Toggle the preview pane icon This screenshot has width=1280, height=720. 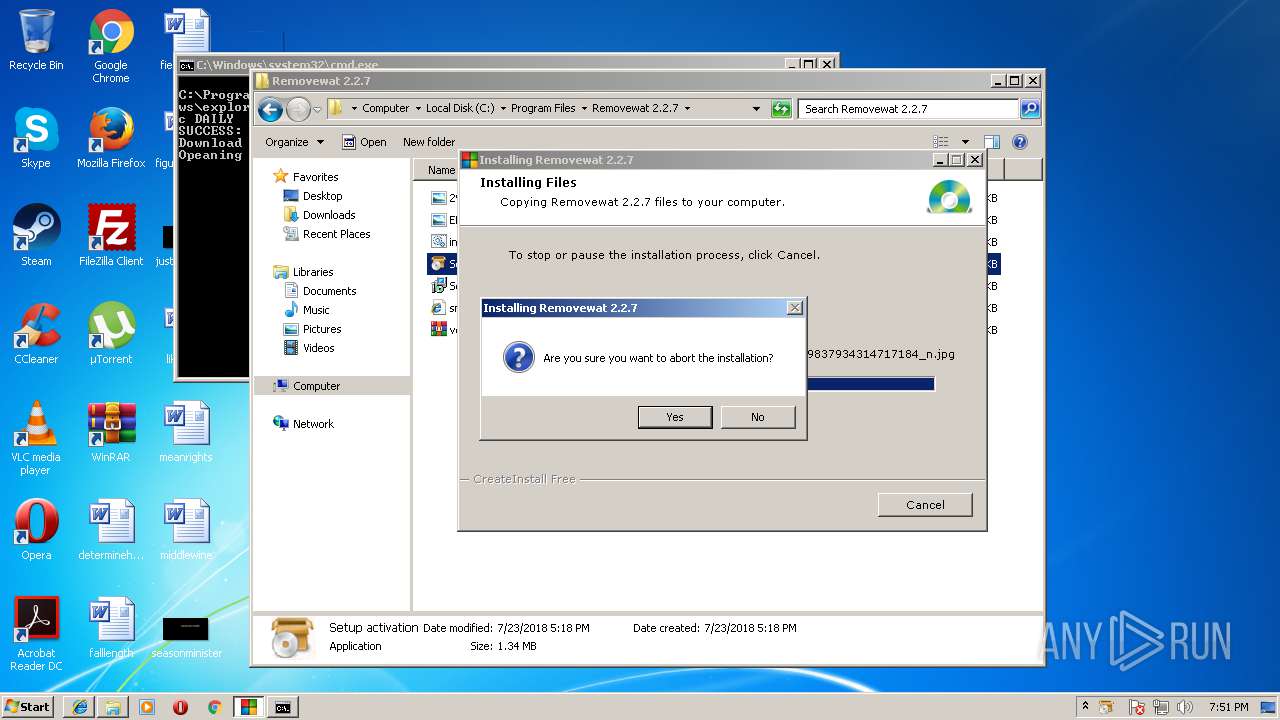pos(992,142)
